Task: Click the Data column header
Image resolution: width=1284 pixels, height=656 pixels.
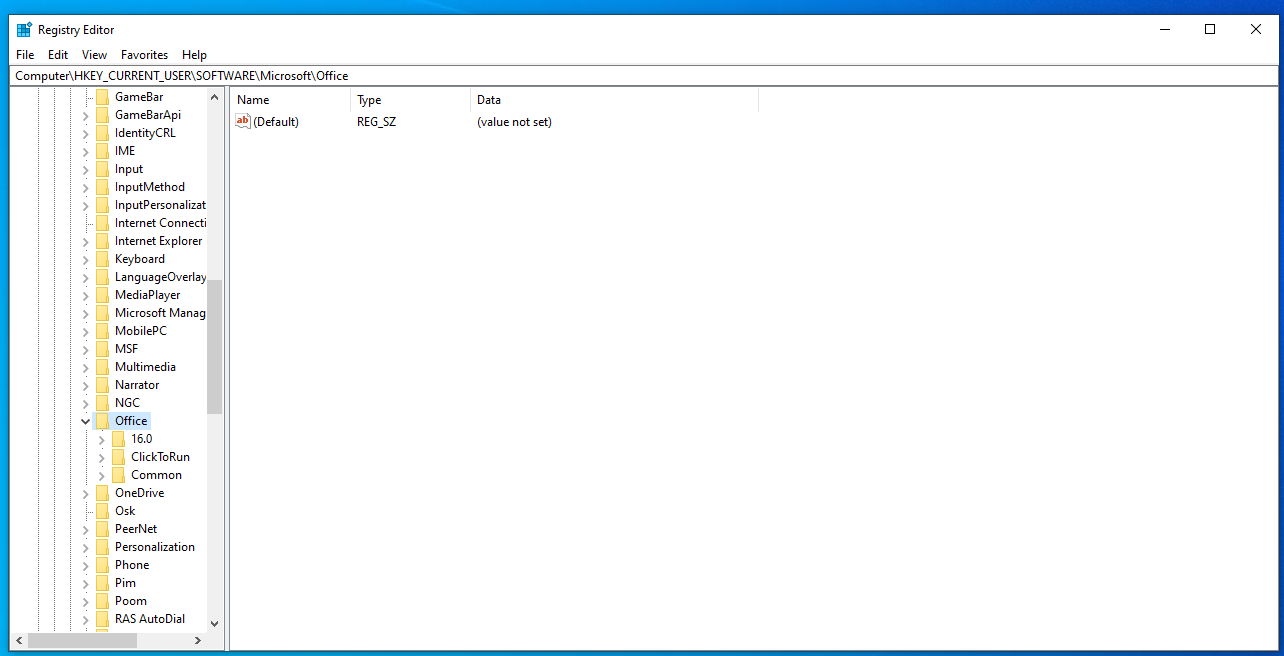Action: [x=615, y=100]
